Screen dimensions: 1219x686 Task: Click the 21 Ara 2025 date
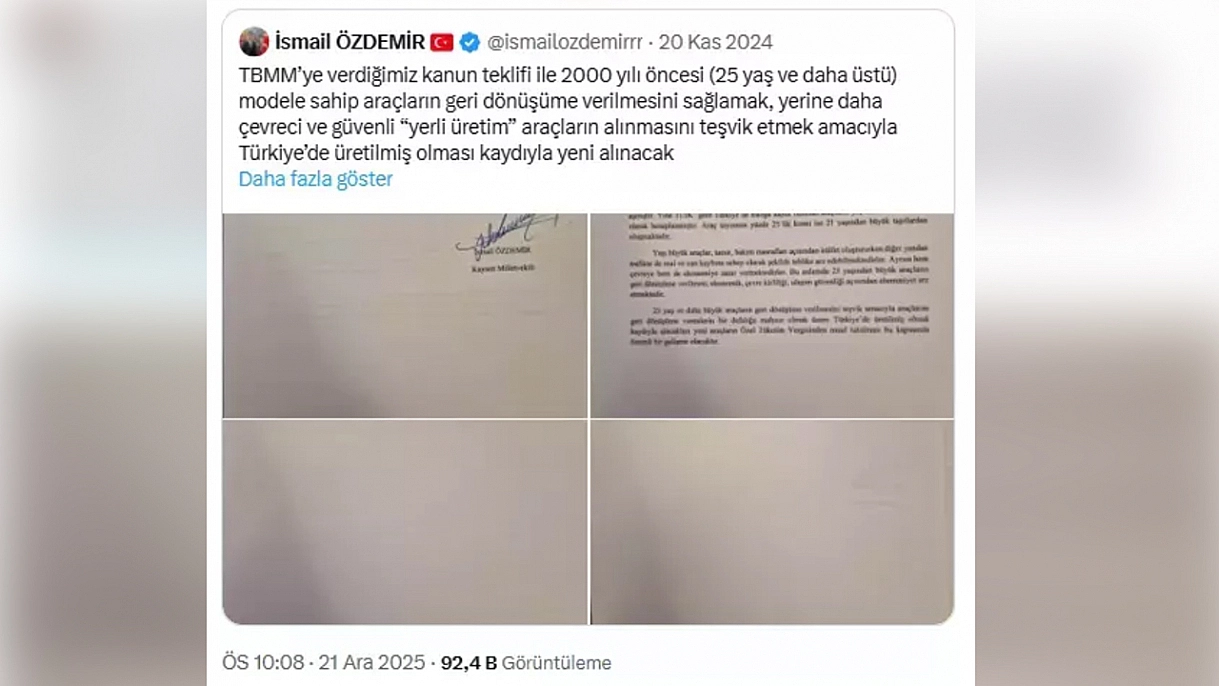click(369, 663)
